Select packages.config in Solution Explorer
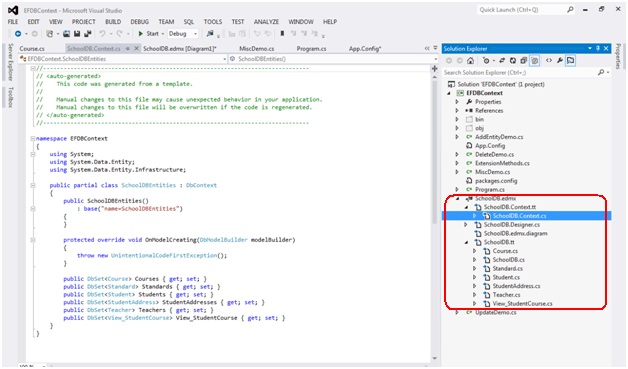This screenshot has height=369, width=628. [496, 181]
